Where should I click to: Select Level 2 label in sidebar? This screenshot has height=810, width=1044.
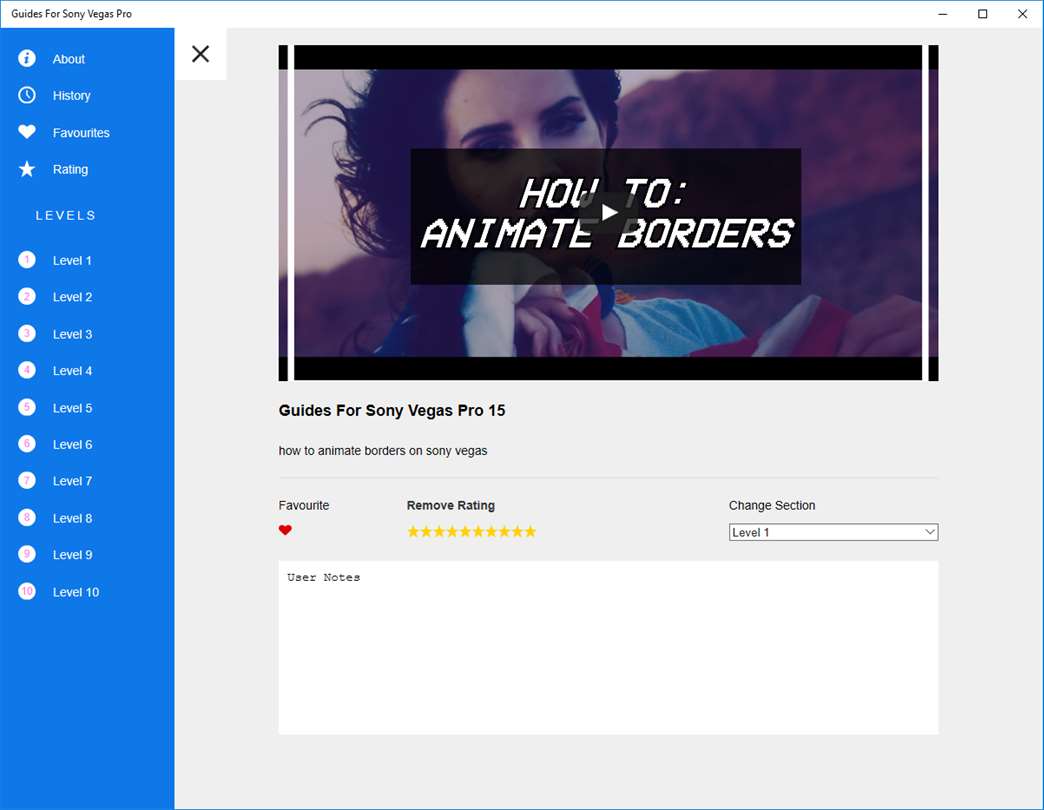73,298
